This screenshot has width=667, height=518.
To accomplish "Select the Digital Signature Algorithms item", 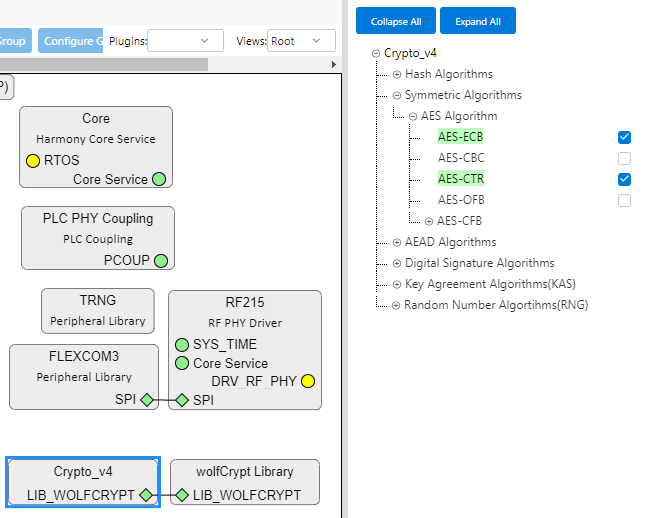I will point(479,263).
